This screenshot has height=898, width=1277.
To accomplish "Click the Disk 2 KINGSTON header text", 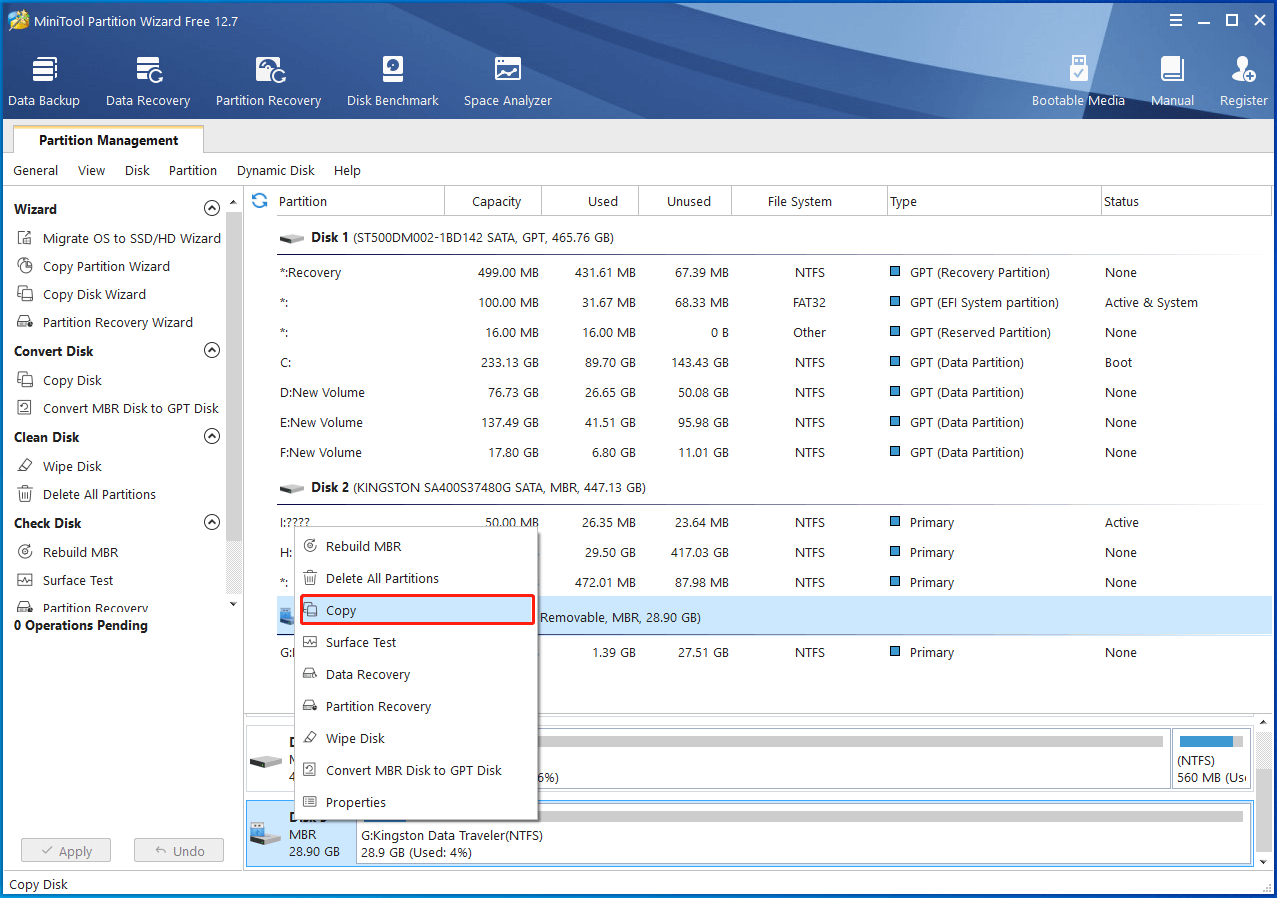I will pyautogui.click(x=478, y=488).
